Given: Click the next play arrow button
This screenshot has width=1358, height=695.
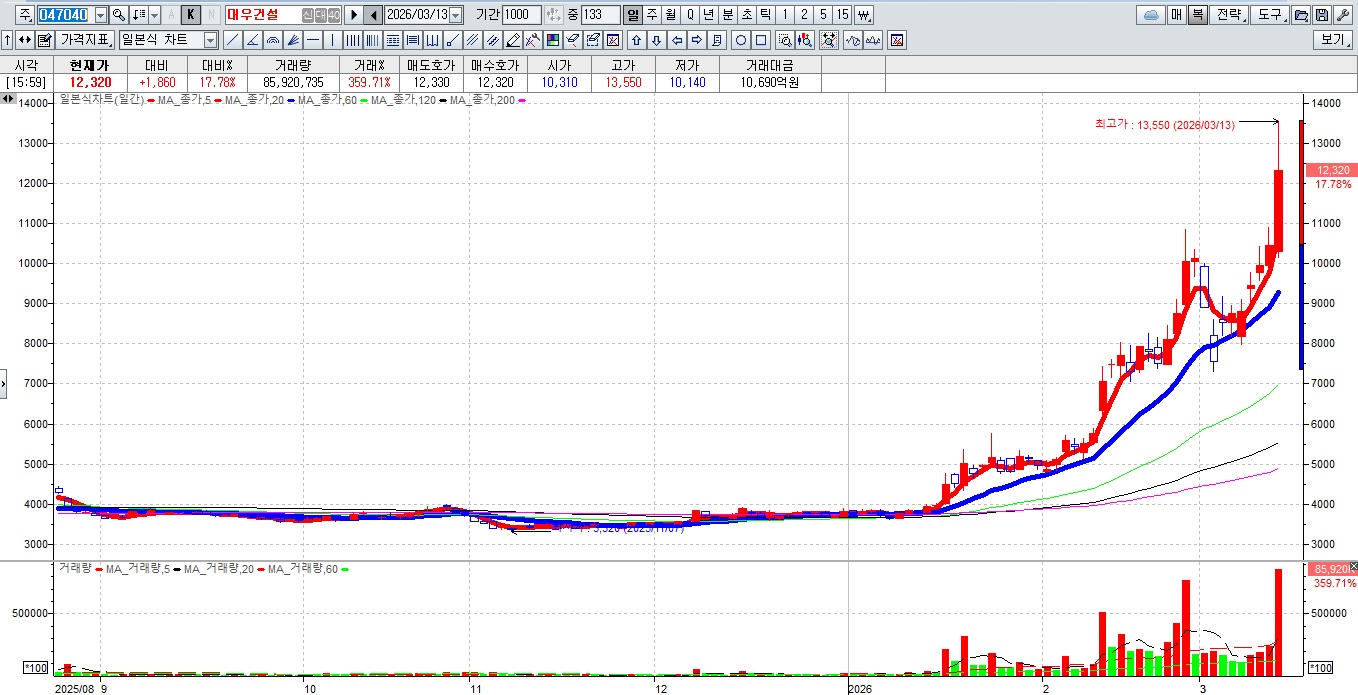Looking at the screenshot, I should (x=353, y=15).
